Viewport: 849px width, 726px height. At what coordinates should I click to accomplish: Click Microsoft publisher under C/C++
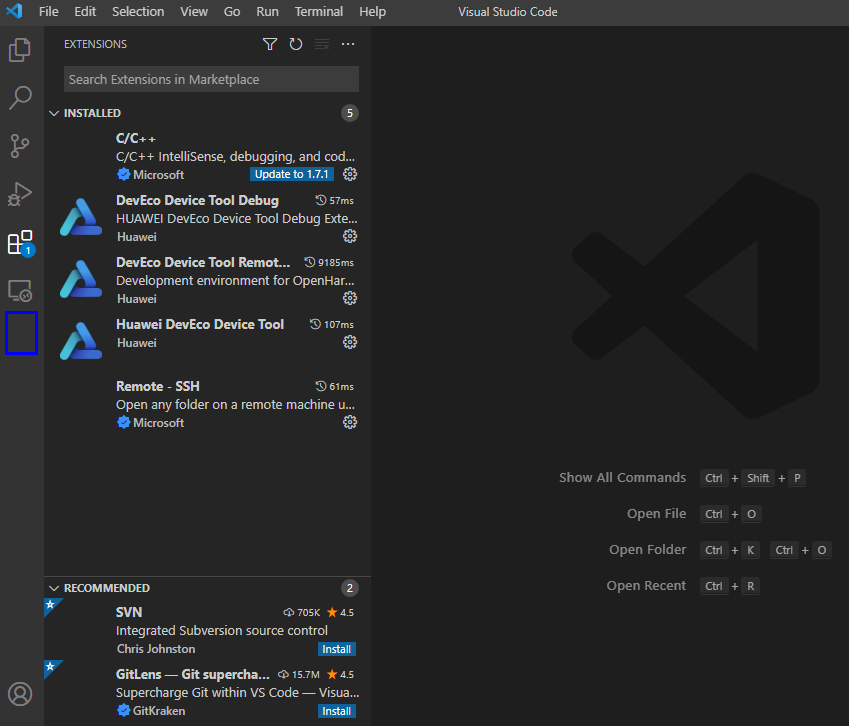coord(158,175)
